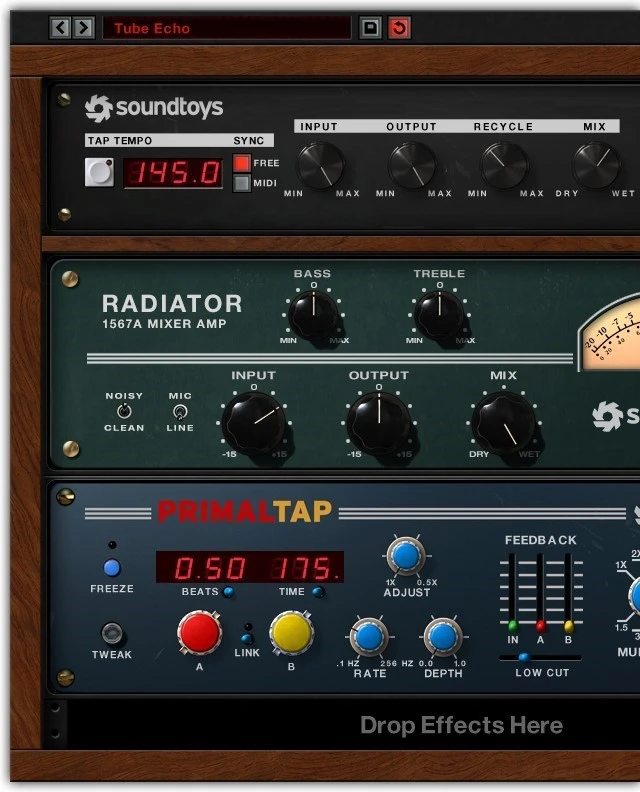Click the blue ADJUST knob
This screenshot has height=792, width=640.
click(x=406, y=556)
